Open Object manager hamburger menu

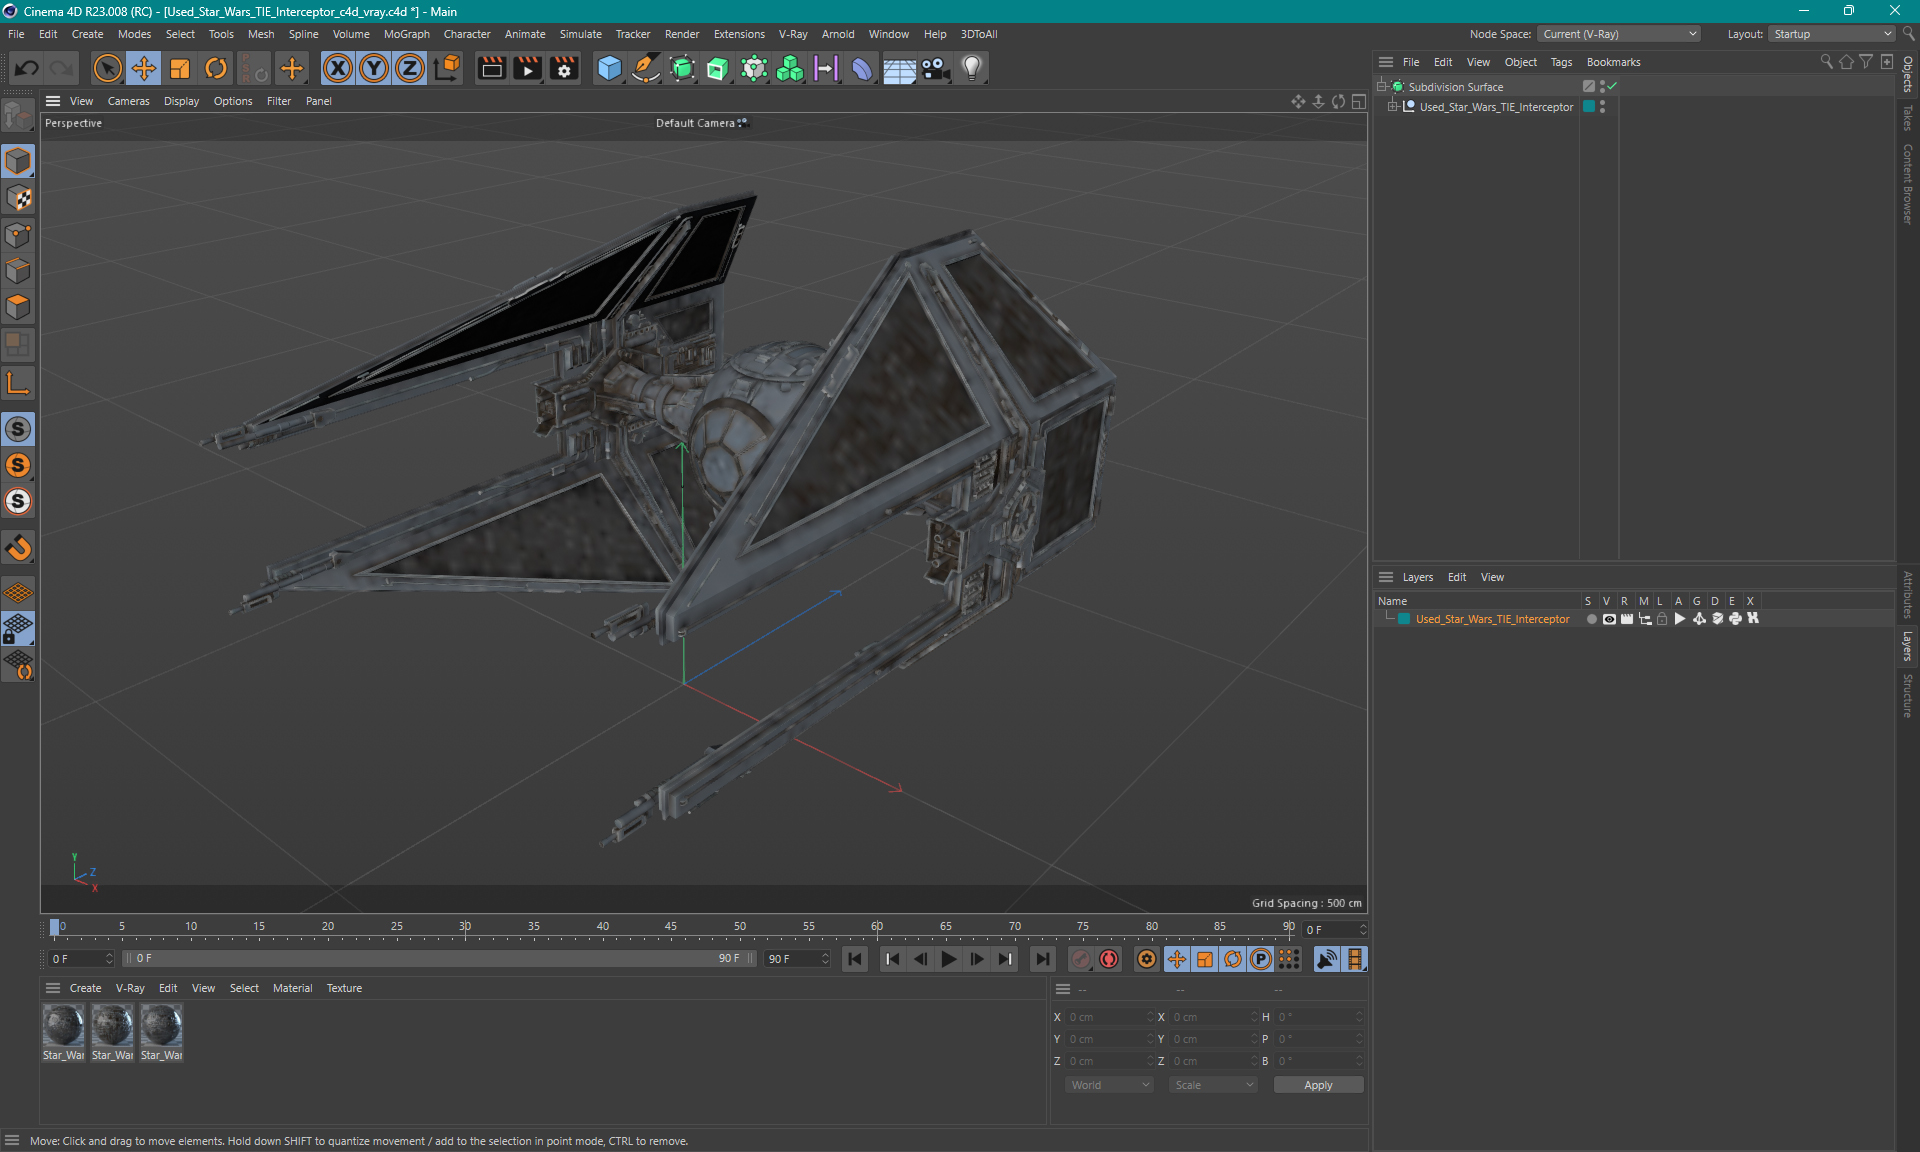click(1386, 62)
